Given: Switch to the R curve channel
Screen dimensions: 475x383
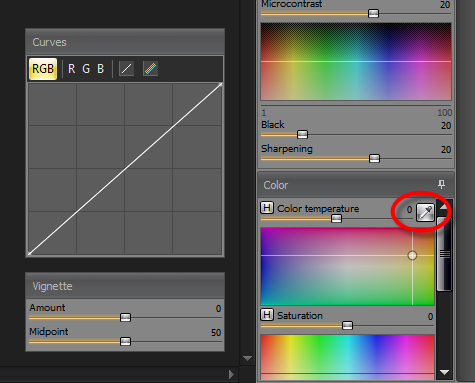Looking at the screenshot, I should 72,69.
